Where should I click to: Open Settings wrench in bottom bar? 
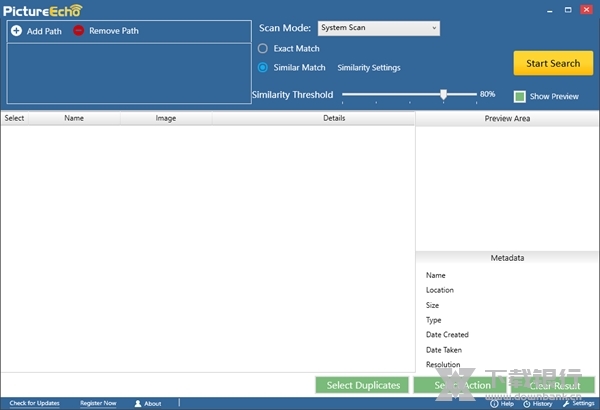tap(567, 403)
